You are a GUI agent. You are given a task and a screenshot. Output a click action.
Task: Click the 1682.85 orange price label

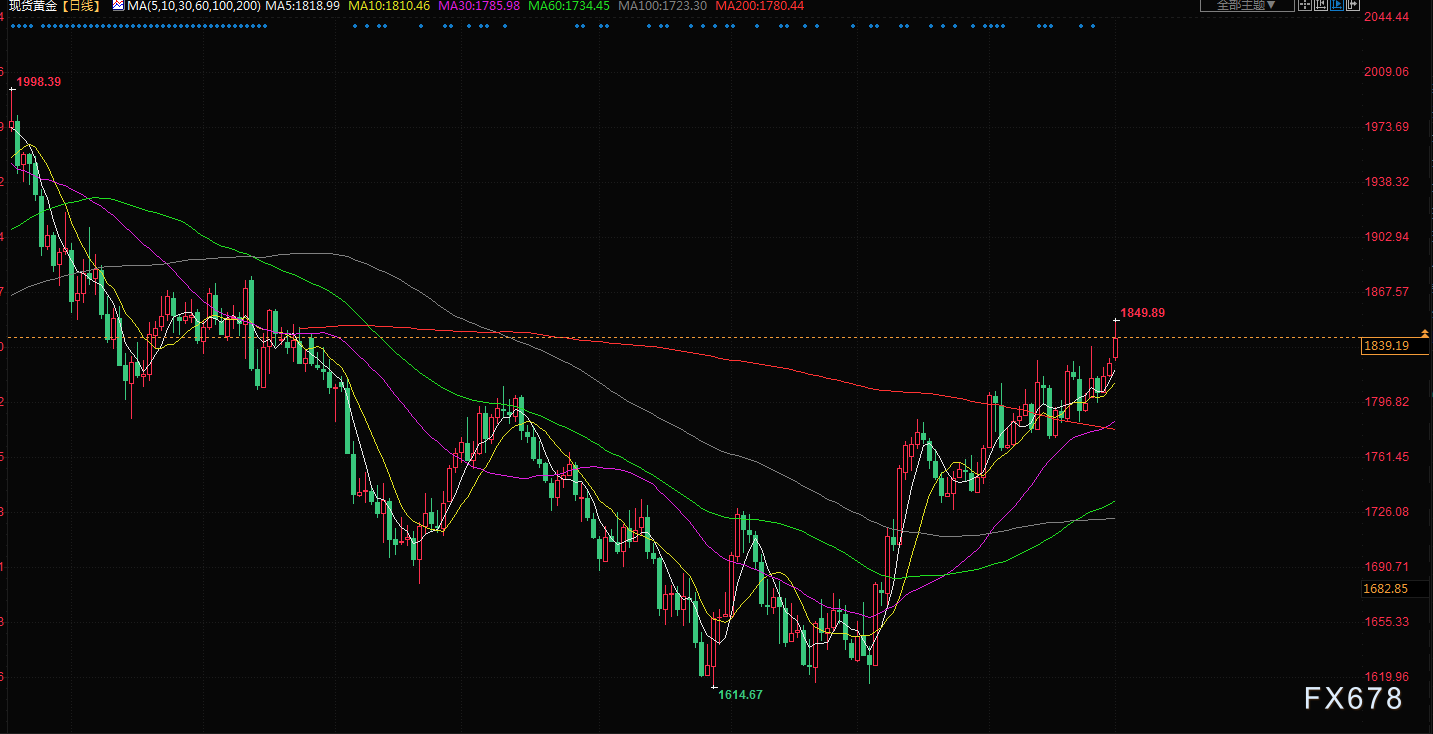pos(1385,589)
